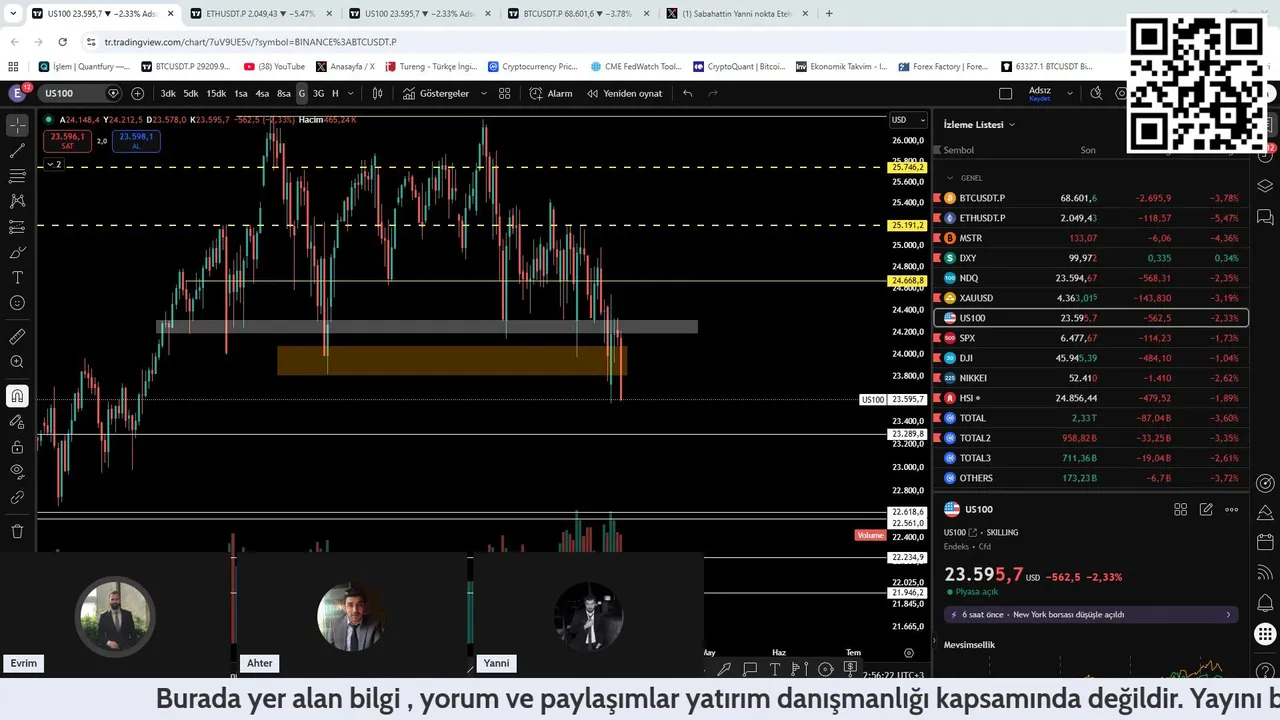This screenshot has width=1280, height=720.
Task: Open the Forex Factory bookmark
Action: point(942,67)
